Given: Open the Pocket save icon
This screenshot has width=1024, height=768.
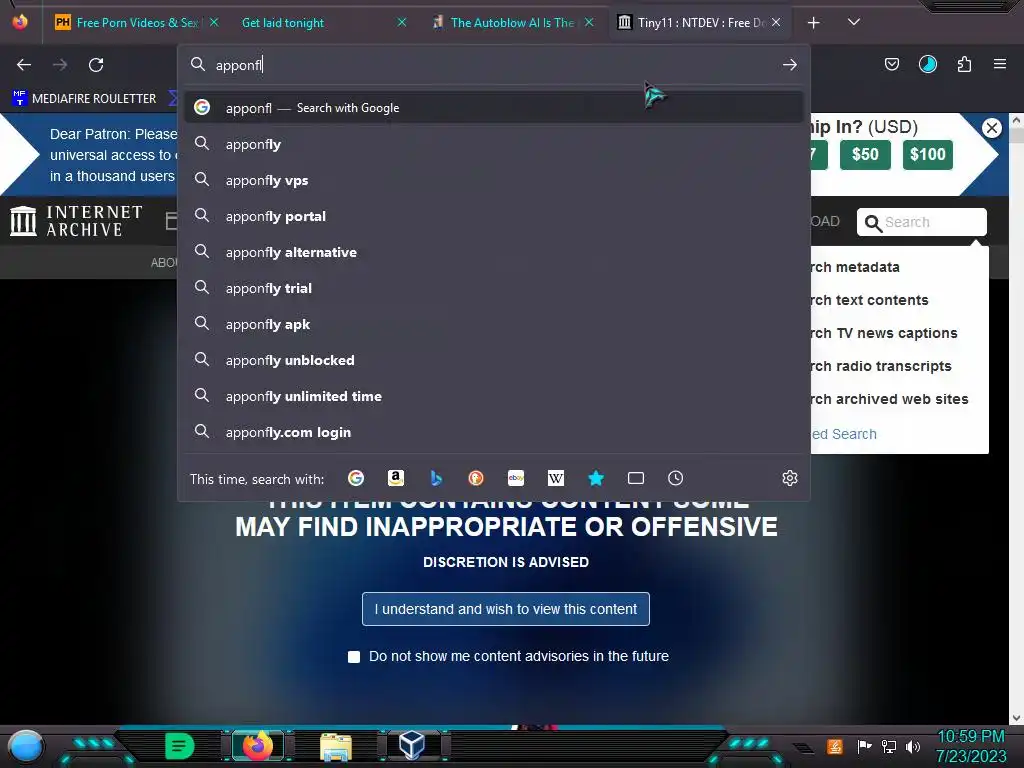Looking at the screenshot, I should click(x=891, y=64).
